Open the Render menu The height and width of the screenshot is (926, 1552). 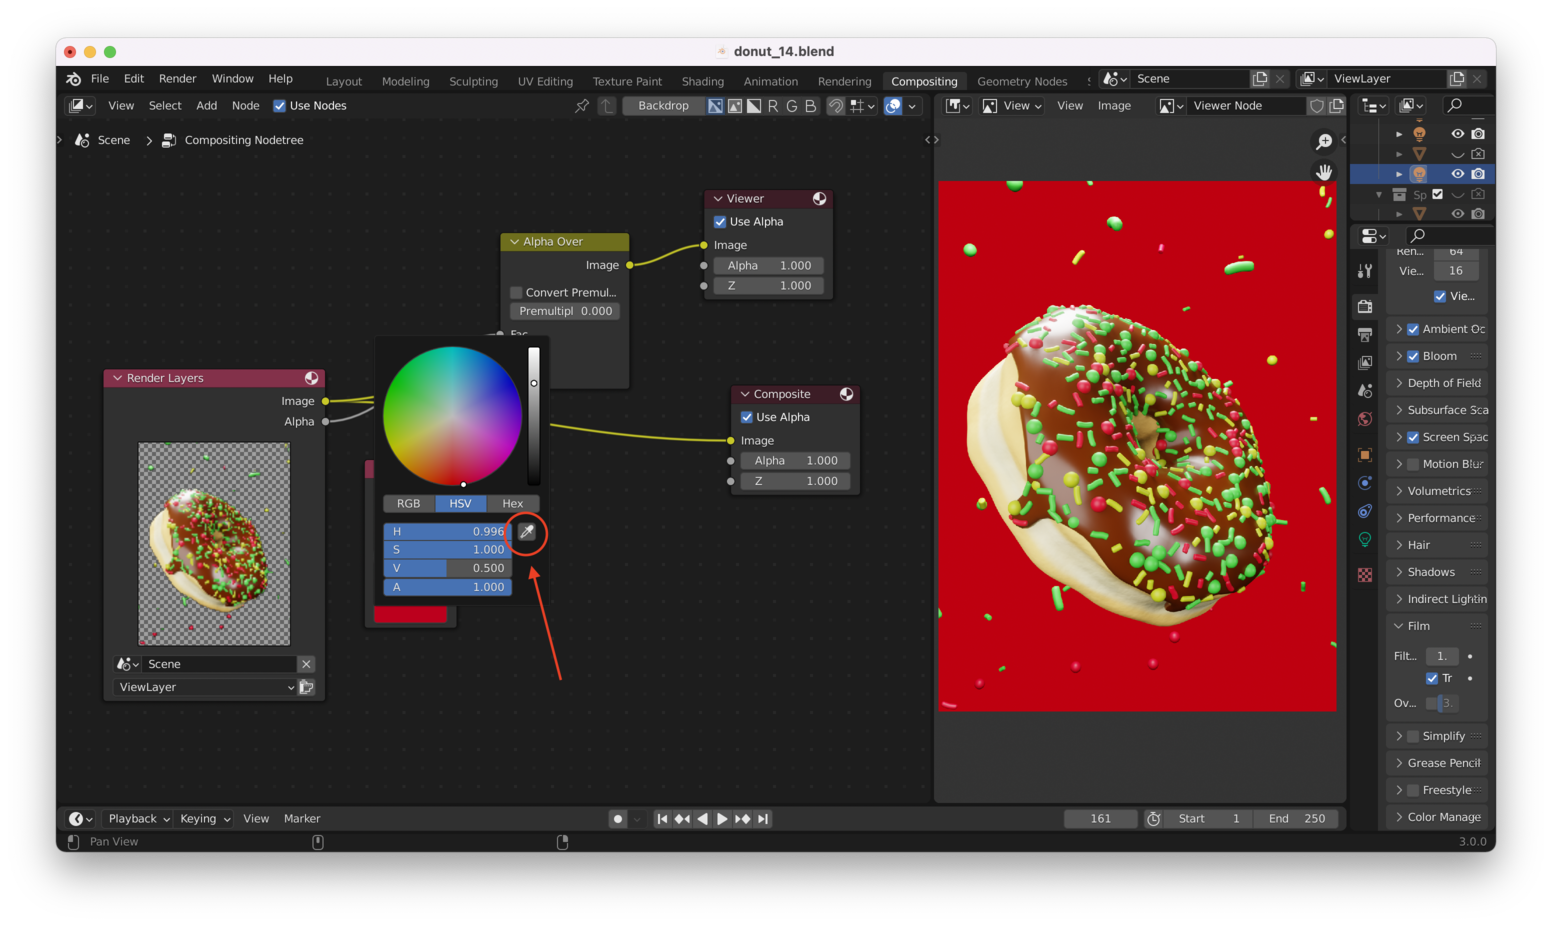click(x=177, y=79)
